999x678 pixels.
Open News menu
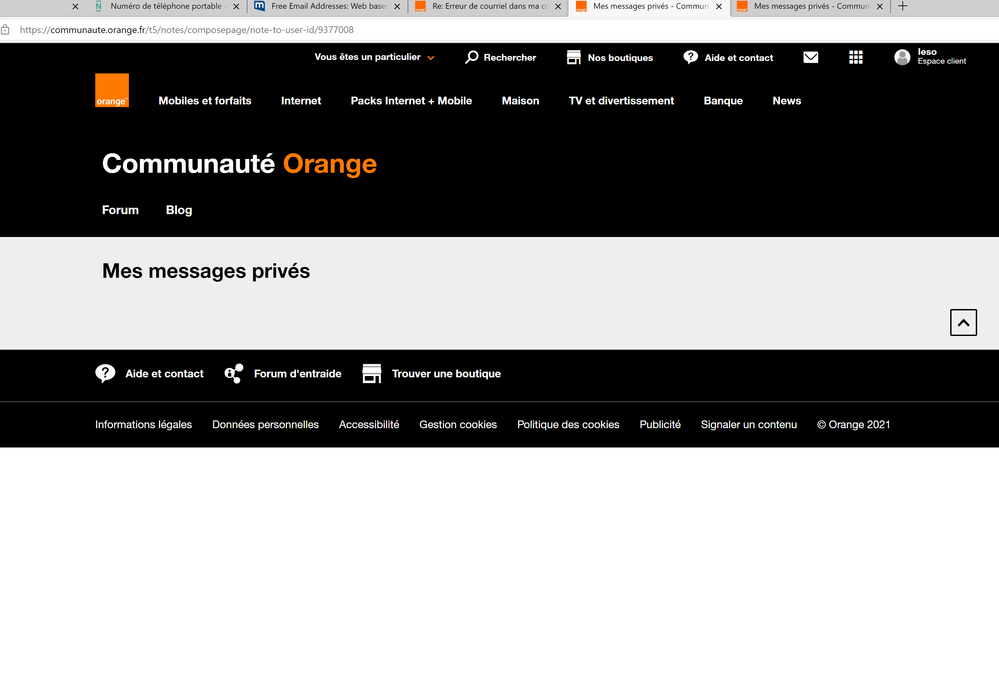point(787,101)
